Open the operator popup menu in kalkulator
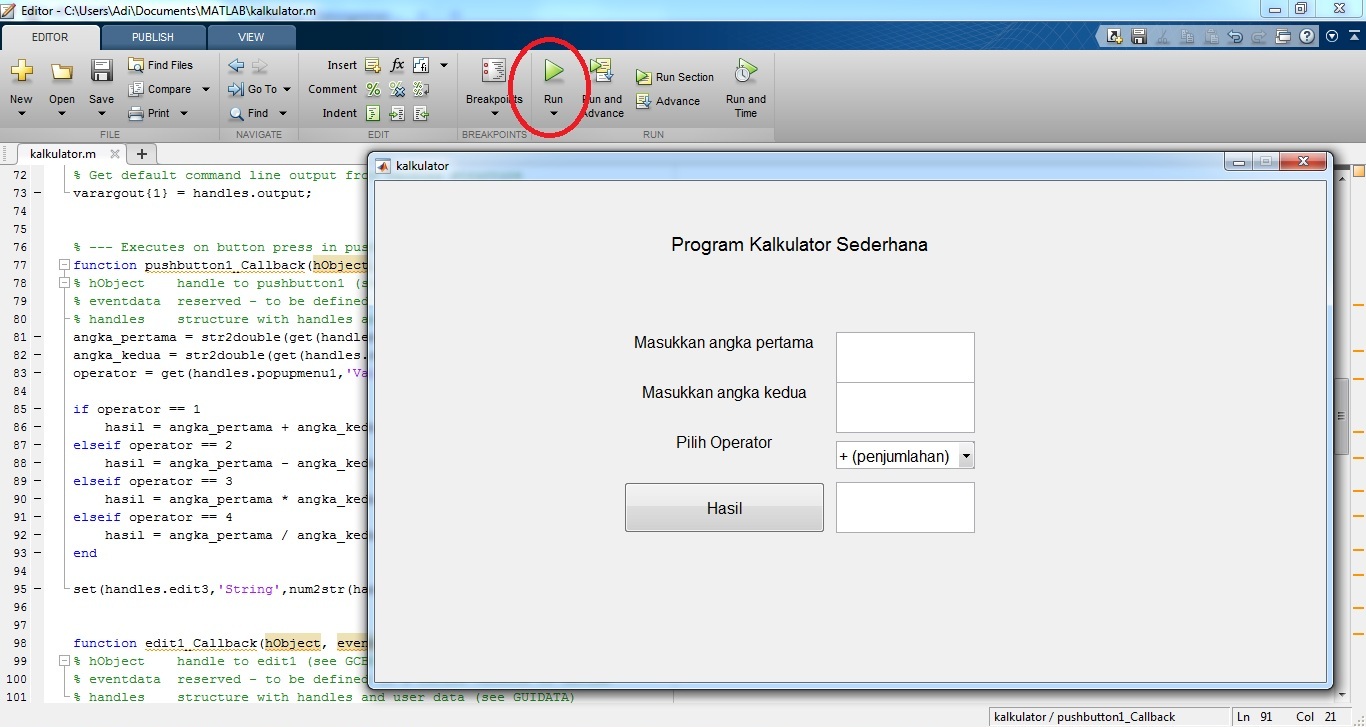This screenshot has width=1366, height=727. [x=905, y=456]
